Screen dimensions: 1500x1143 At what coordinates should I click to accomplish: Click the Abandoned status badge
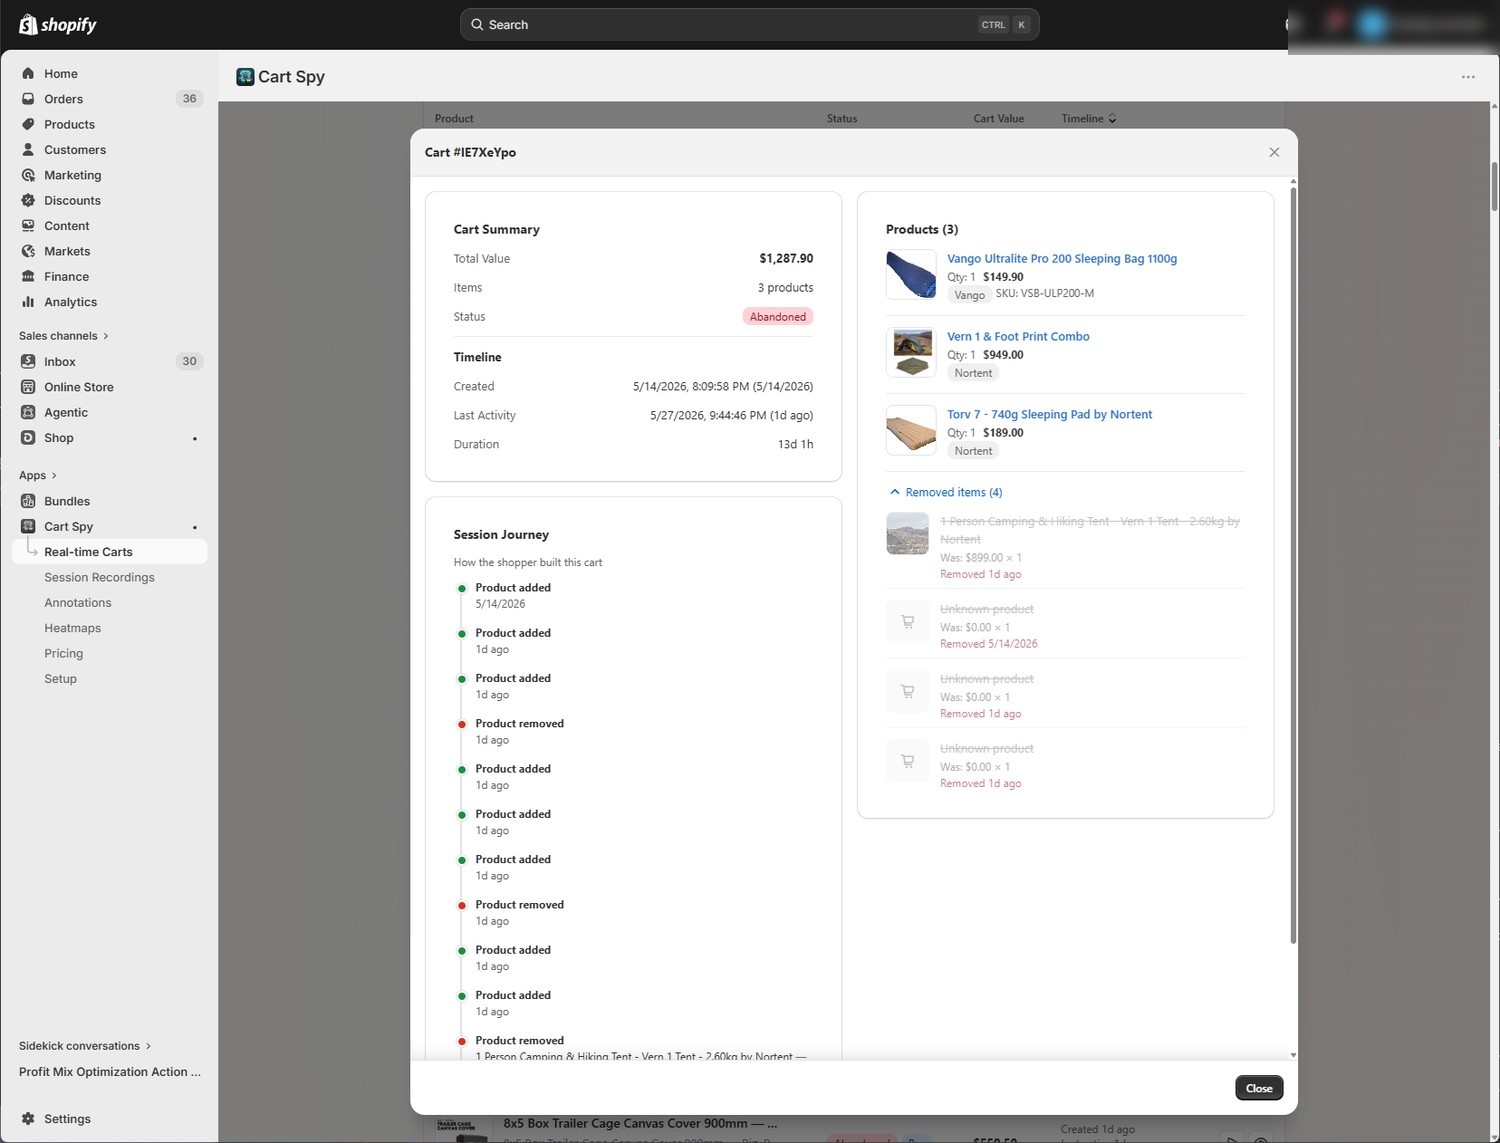click(x=778, y=317)
